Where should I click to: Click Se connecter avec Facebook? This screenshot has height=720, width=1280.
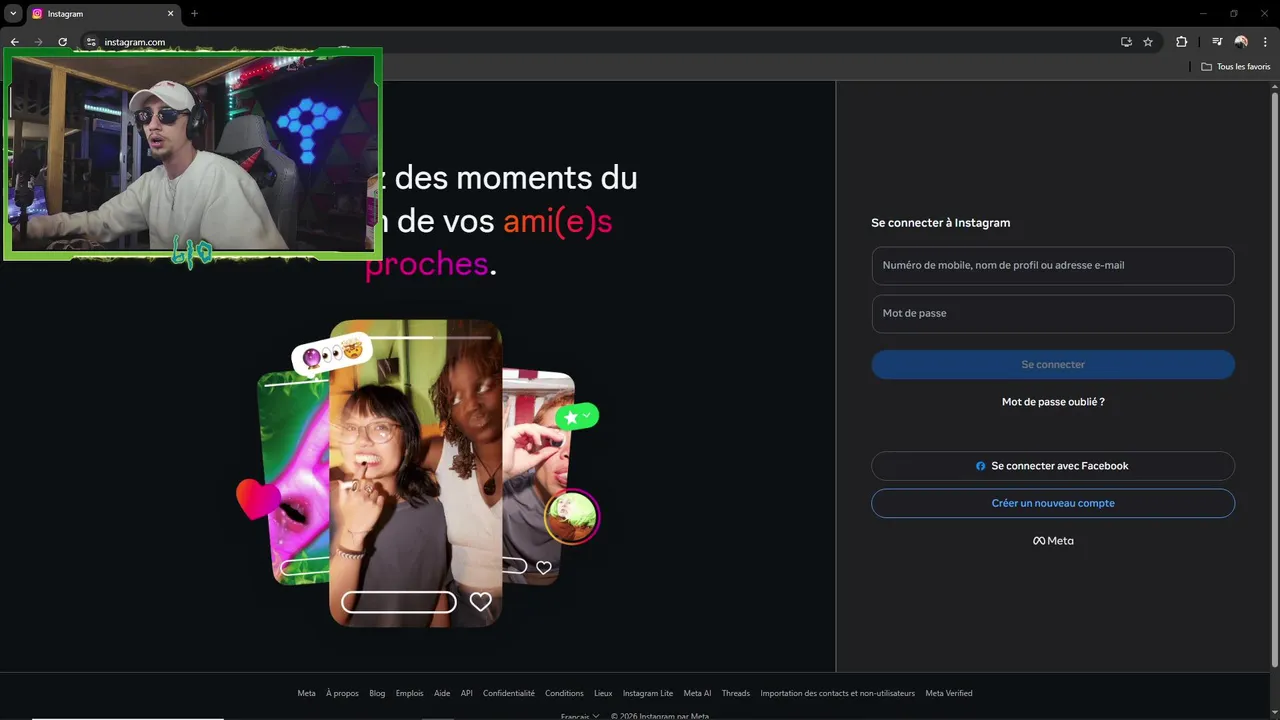coord(1053,466)
